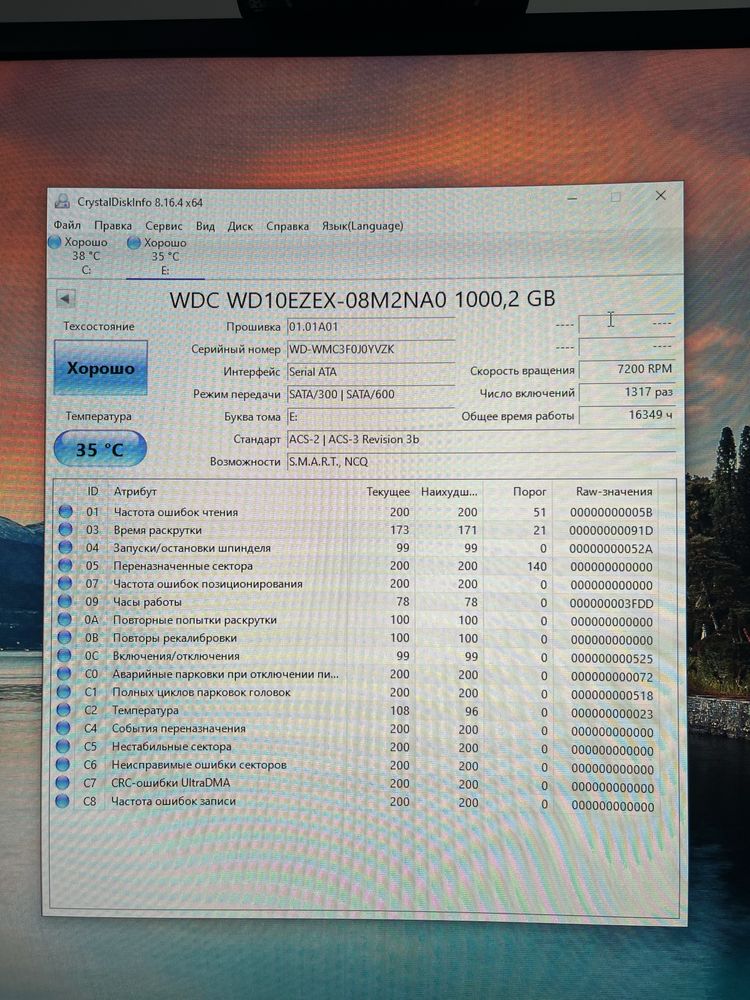Click status circle for attribute 0A

[64, 619]
